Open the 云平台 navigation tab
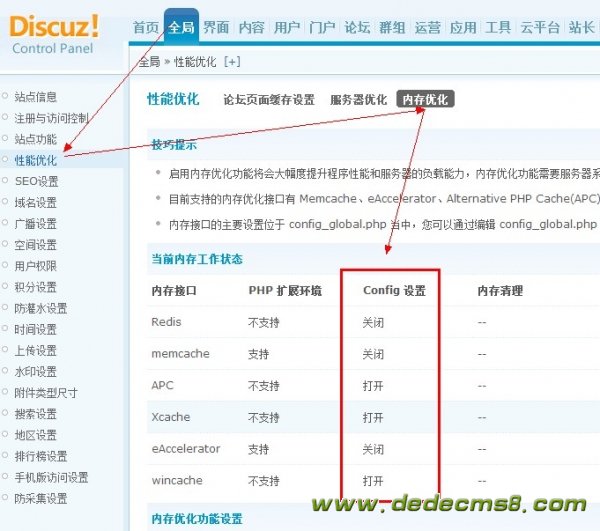The width and height of the screenshot is (600, 531). [x=540, y=28]
